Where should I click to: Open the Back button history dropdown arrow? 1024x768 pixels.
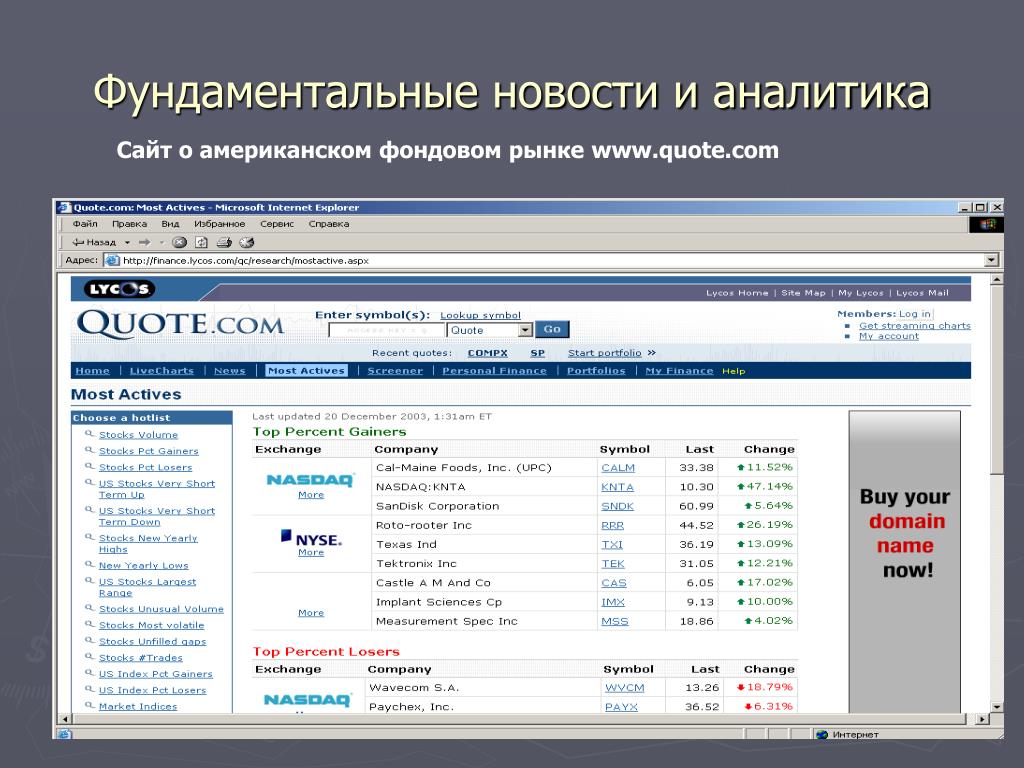pyautogui.click(x=127, y=242)
